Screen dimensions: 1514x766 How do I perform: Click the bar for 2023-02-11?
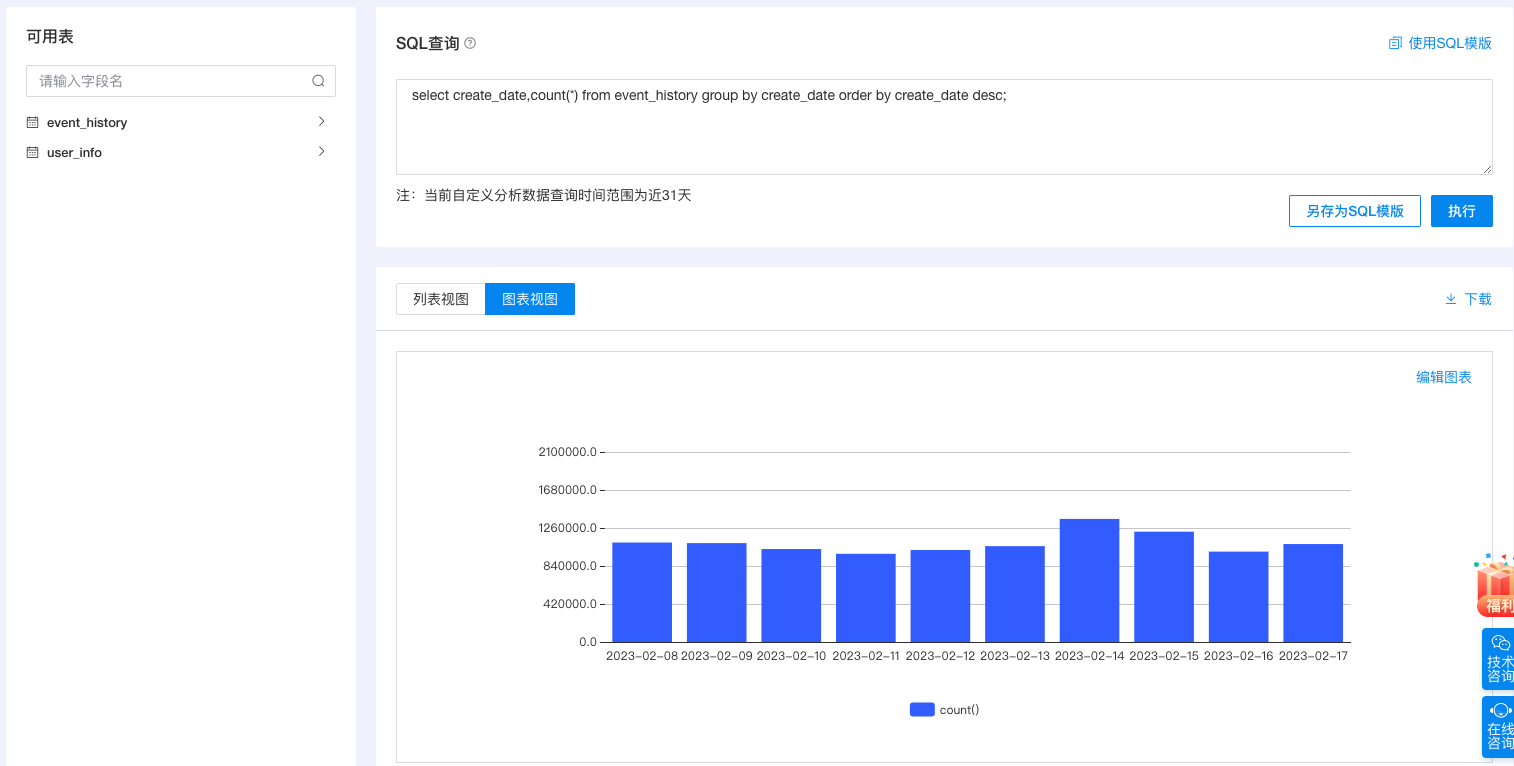pyautogui.click(x=866, y=598)
